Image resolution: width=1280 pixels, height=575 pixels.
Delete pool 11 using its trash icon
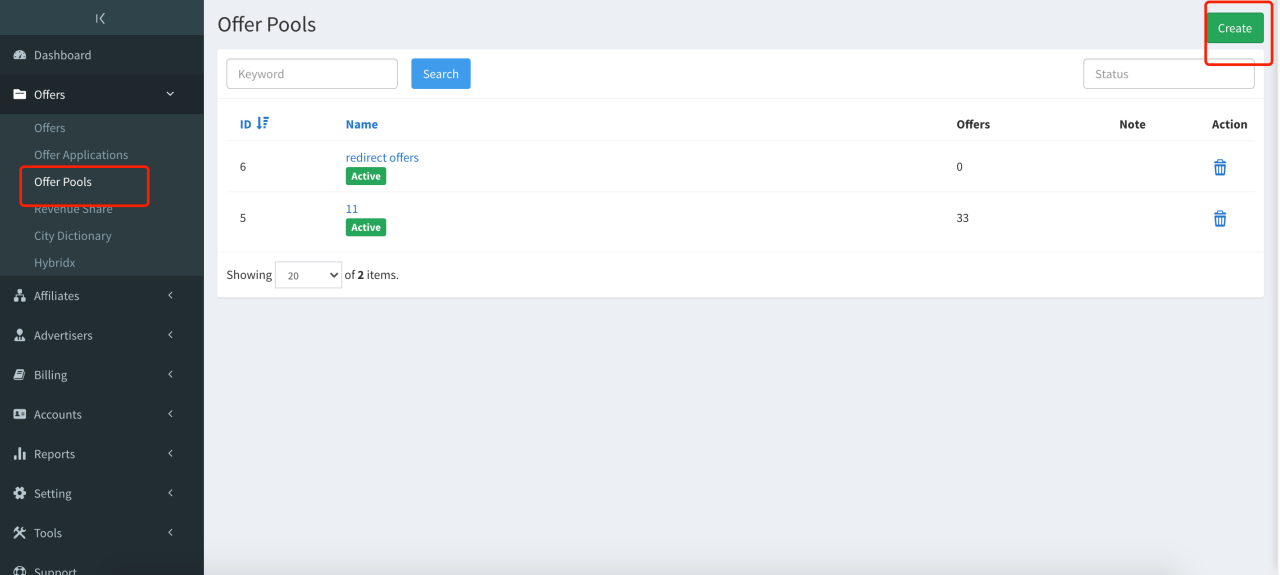(1220, 219)
